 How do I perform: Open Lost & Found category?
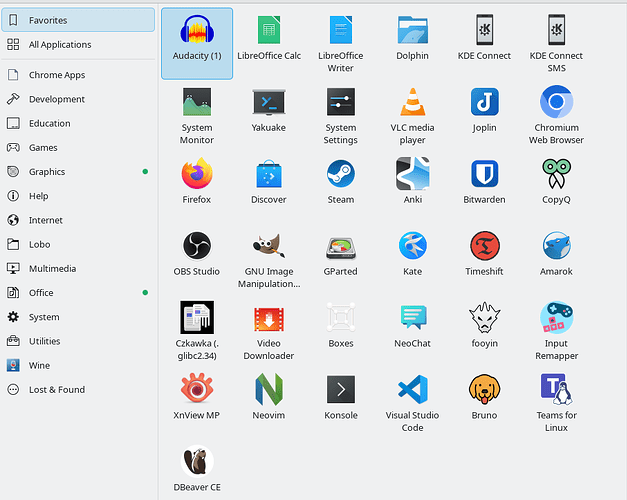coord(57,390)
